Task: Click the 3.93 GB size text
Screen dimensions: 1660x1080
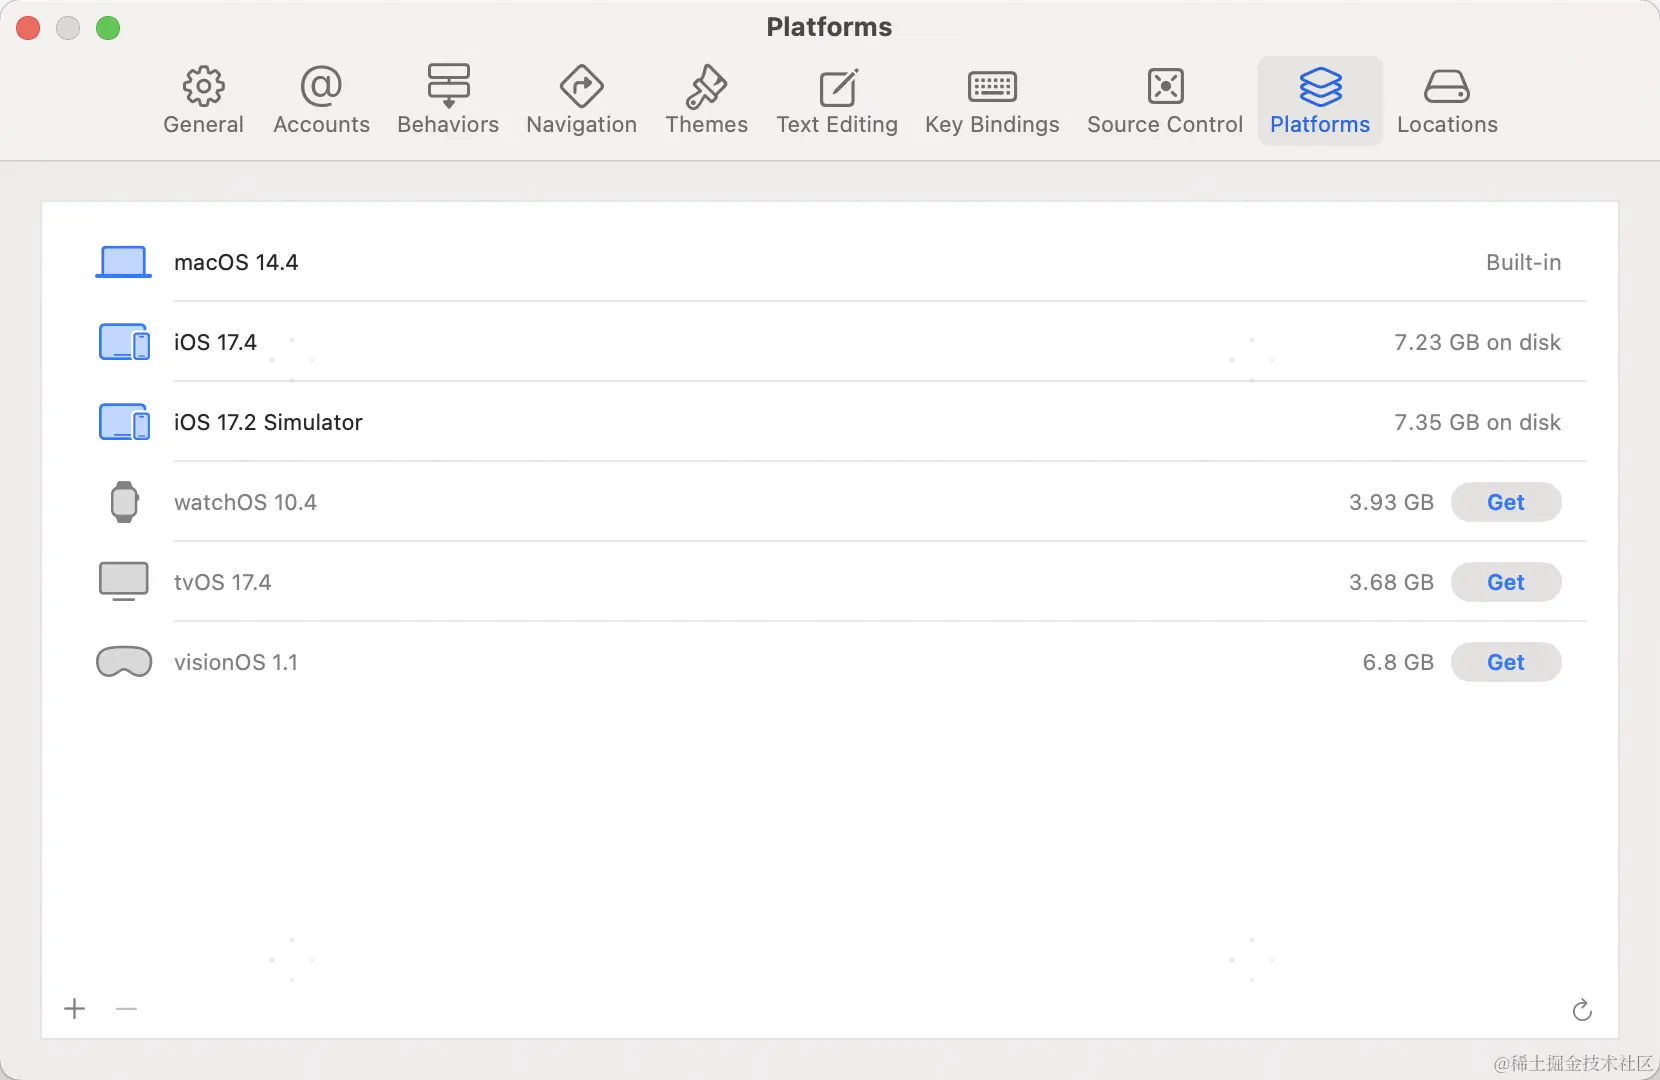Action: click(x=1391, y=502)
